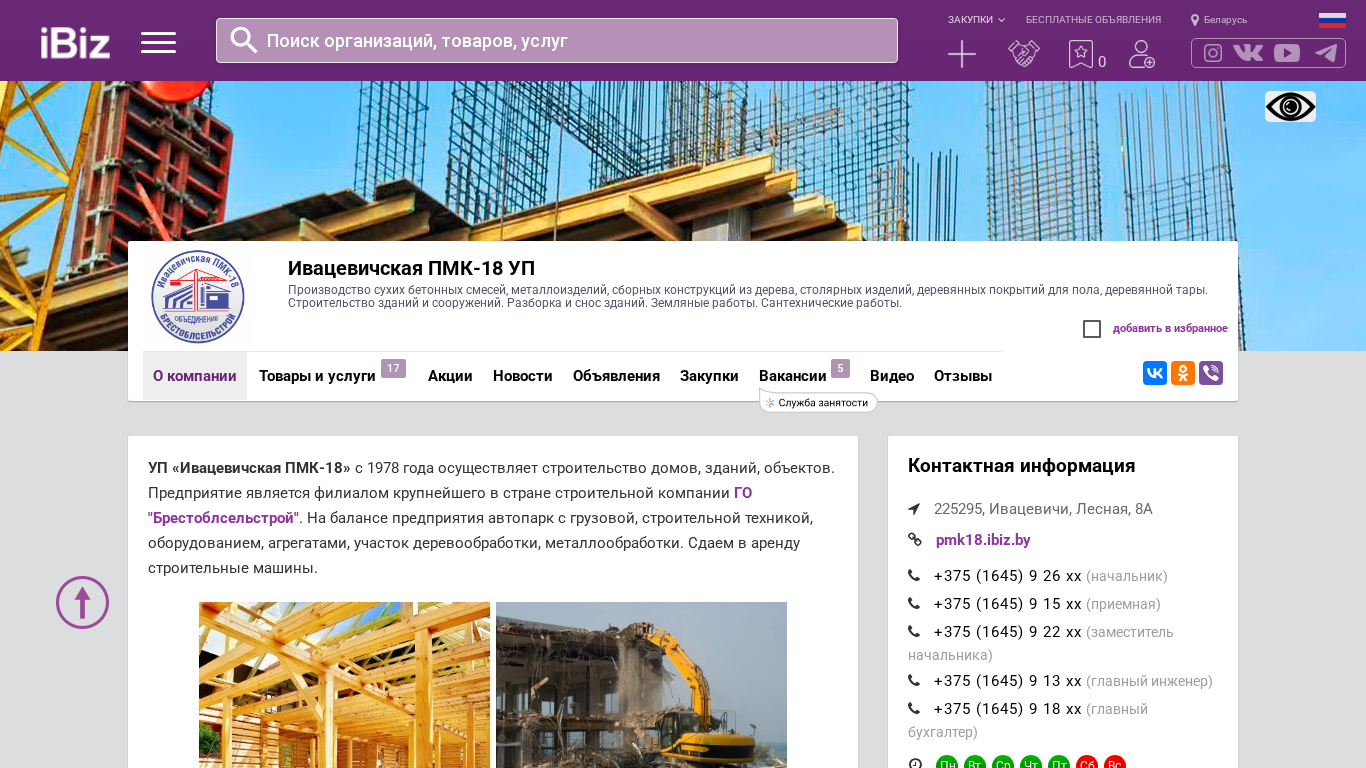The image size is (1366, 768).
Task: Click the company title Ивацевичская ПМК-18 УП
Action: pyautogui.click(x=411, y=268)
